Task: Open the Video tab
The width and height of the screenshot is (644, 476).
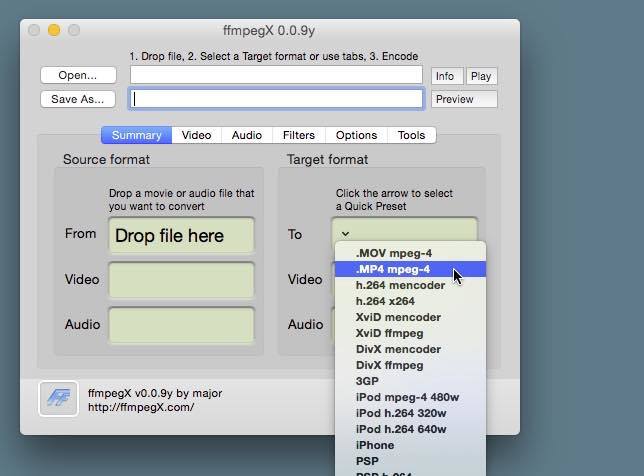Action: coord(196,135)
